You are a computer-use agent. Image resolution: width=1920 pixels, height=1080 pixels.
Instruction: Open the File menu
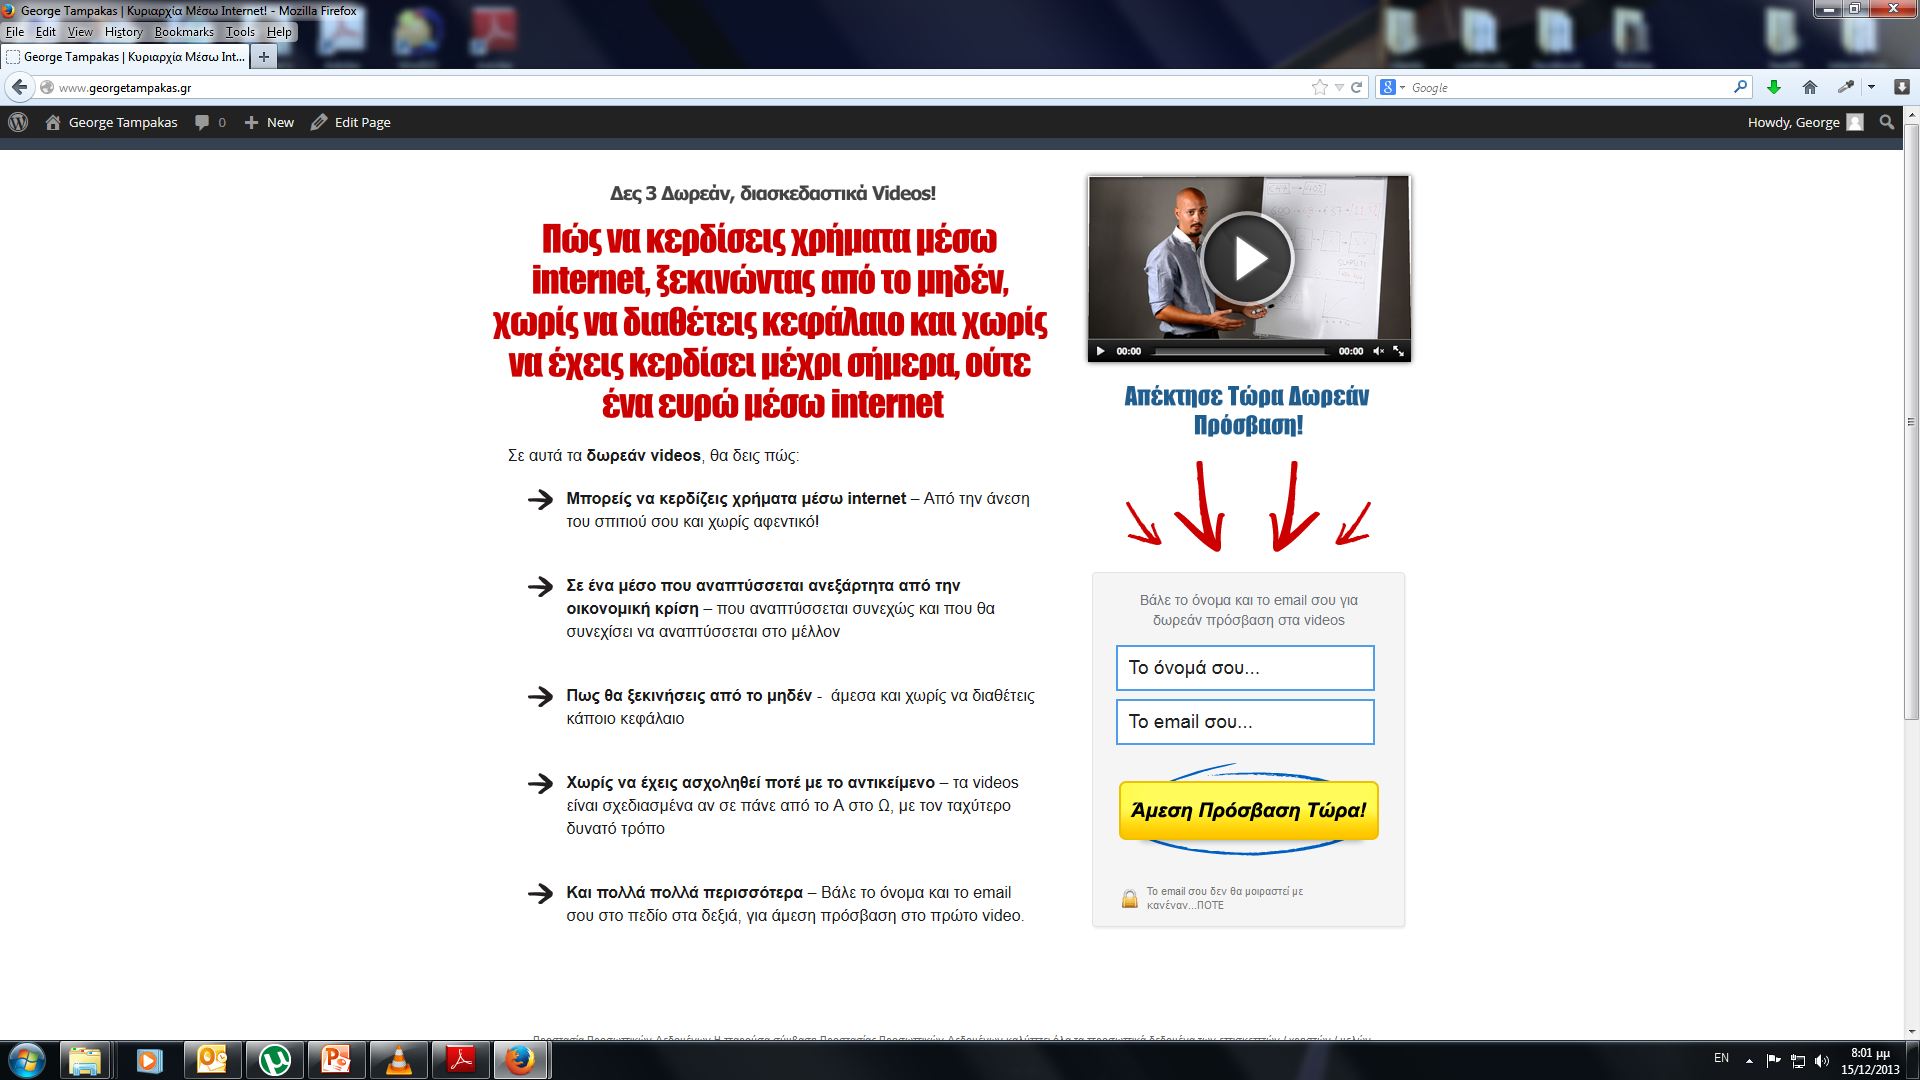pos(15,32)
